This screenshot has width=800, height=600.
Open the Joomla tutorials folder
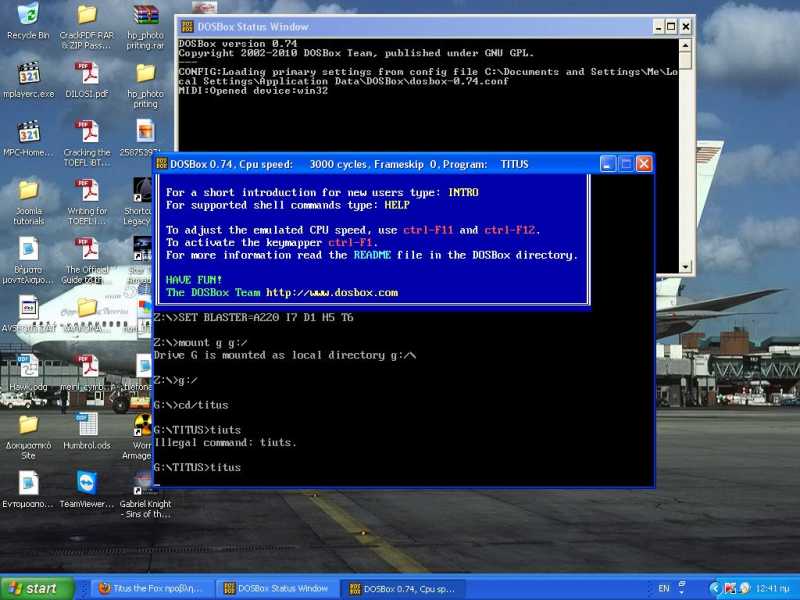(x=28, y=191)
